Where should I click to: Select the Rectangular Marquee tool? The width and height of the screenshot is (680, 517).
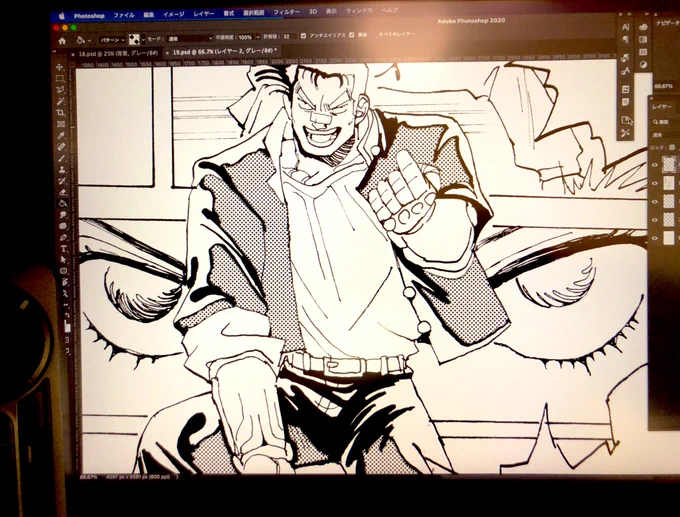click(x=60, y=79)
